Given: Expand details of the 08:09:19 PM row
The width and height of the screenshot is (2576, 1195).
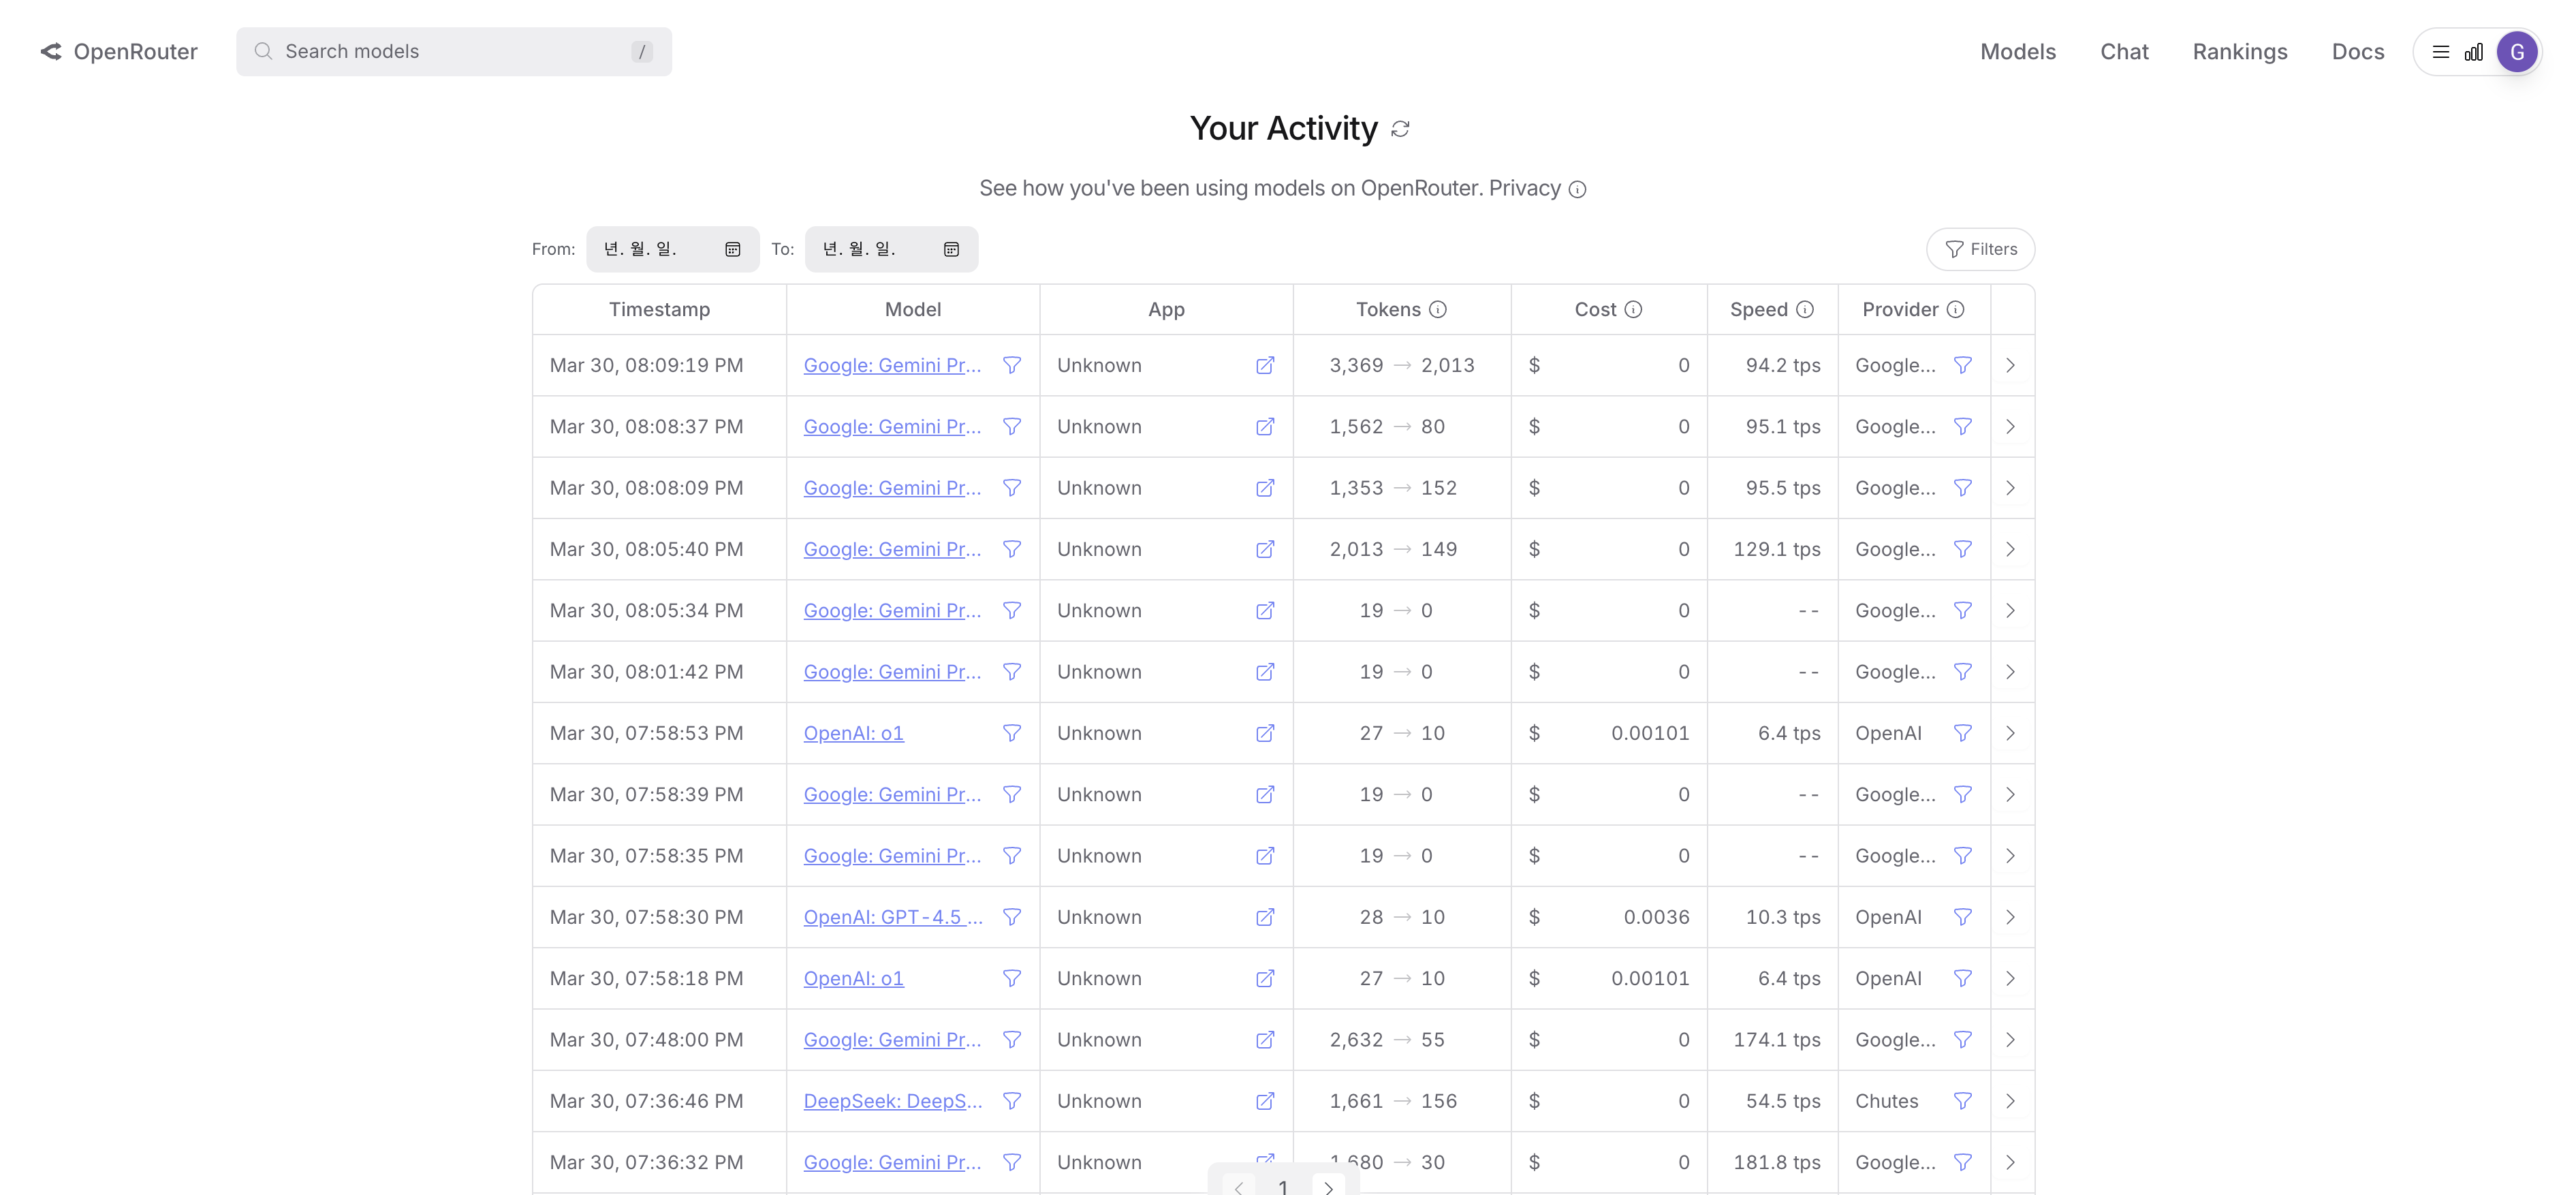Looking at the screenshot, I should [2010, 365].
